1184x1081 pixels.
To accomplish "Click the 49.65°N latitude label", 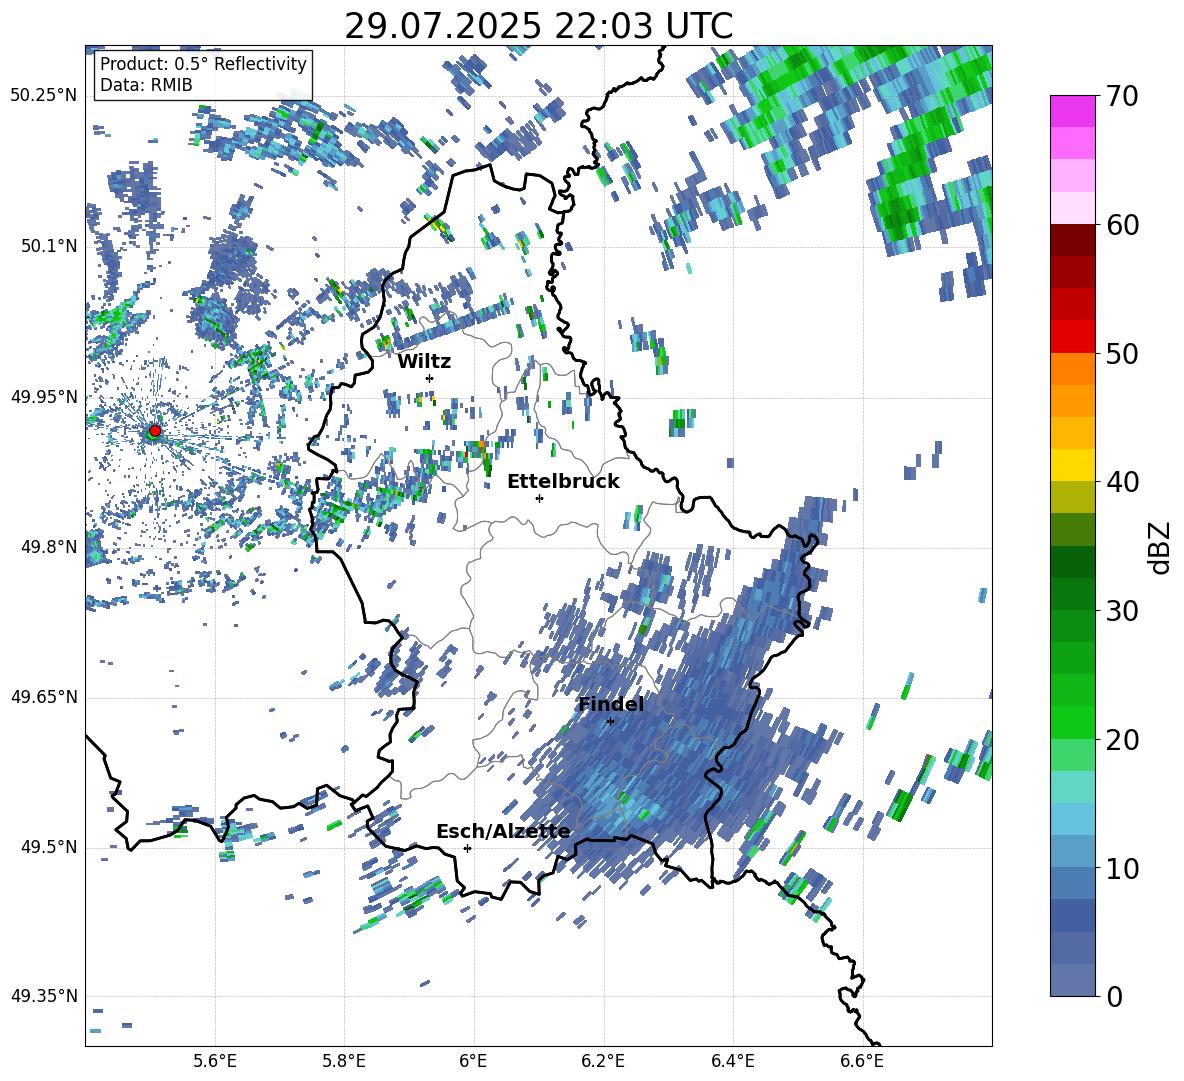I will [x=44, y=697].
